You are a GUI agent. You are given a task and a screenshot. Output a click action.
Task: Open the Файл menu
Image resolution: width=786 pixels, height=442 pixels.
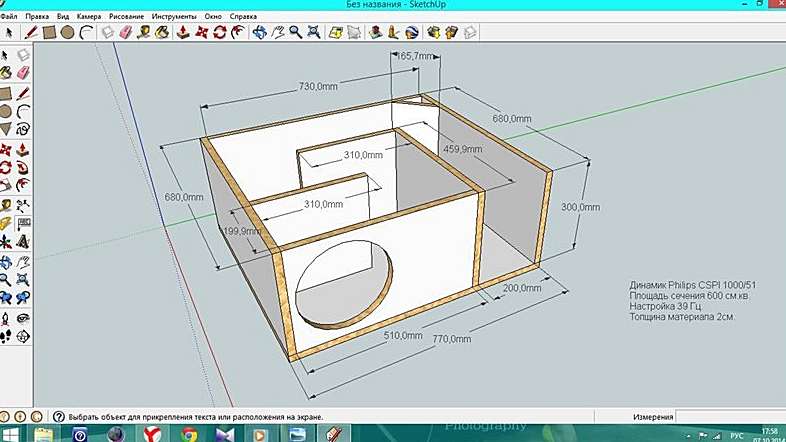point(9,16)
